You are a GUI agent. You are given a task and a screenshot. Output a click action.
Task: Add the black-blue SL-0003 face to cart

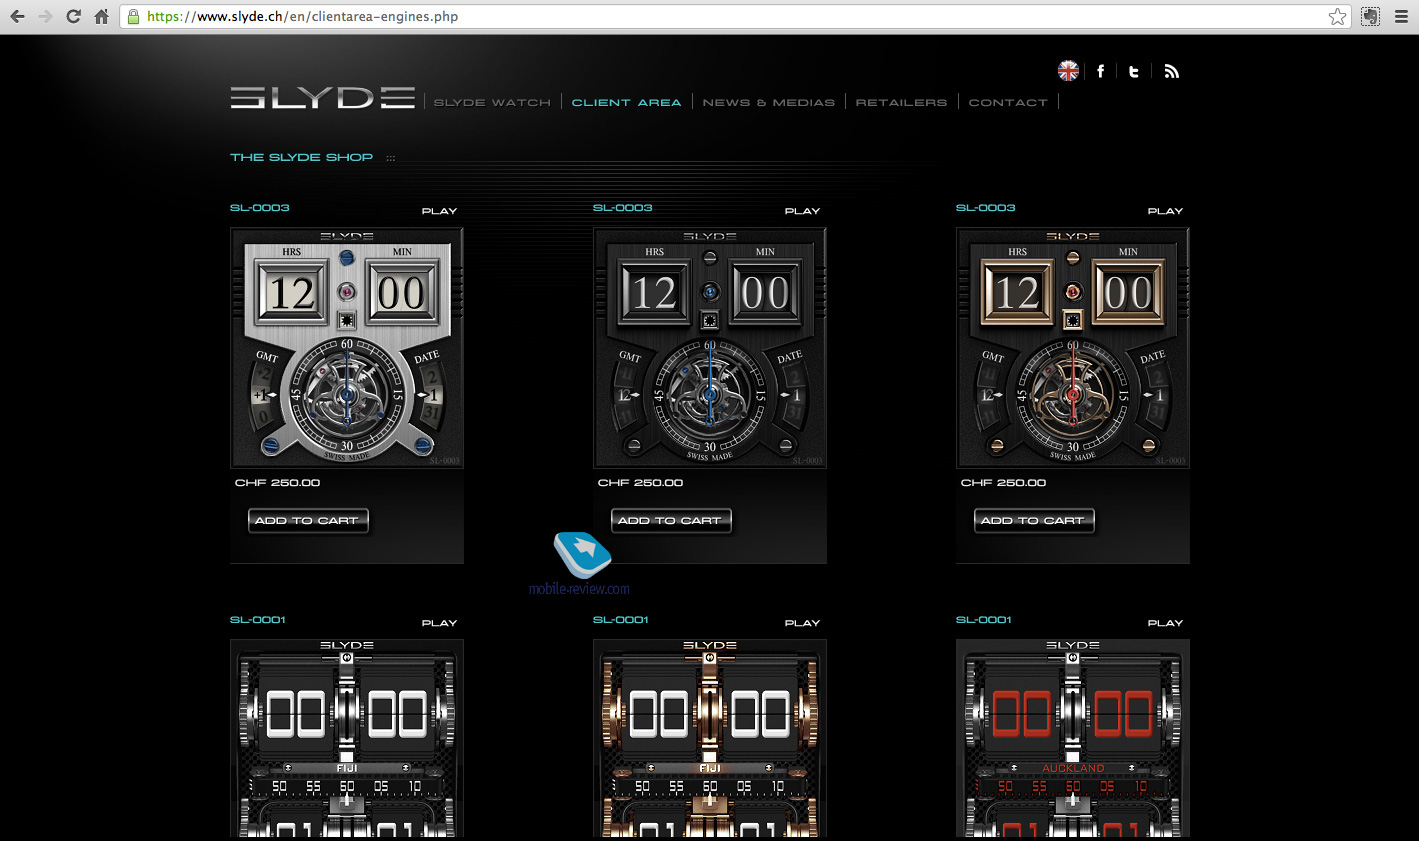click(671, 520)
